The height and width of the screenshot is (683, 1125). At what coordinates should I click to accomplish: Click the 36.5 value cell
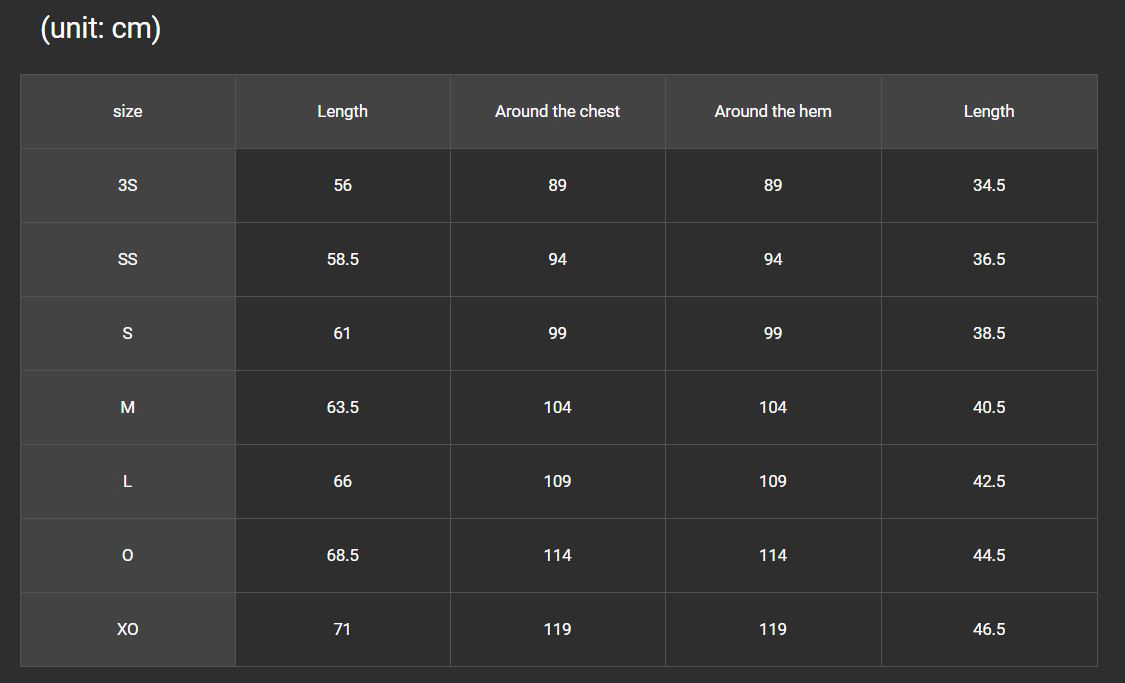989,259
